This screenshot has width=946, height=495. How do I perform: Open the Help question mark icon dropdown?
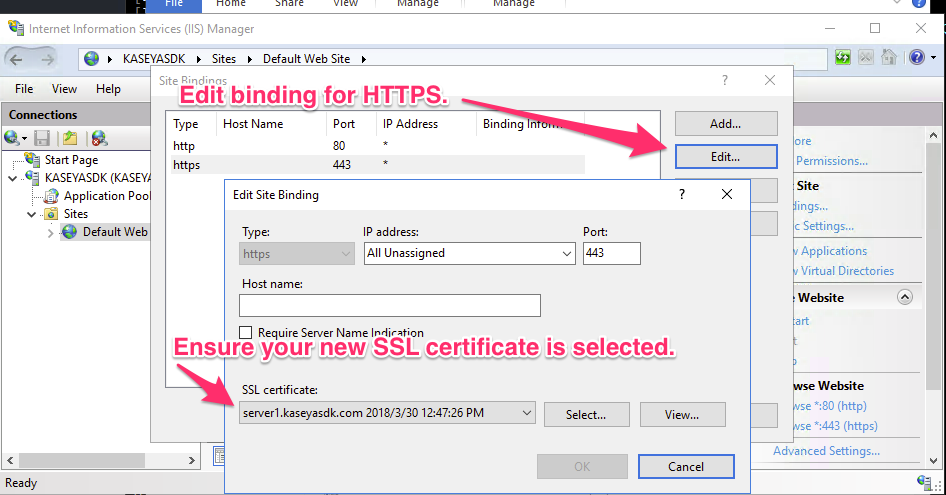pos(933,58)
